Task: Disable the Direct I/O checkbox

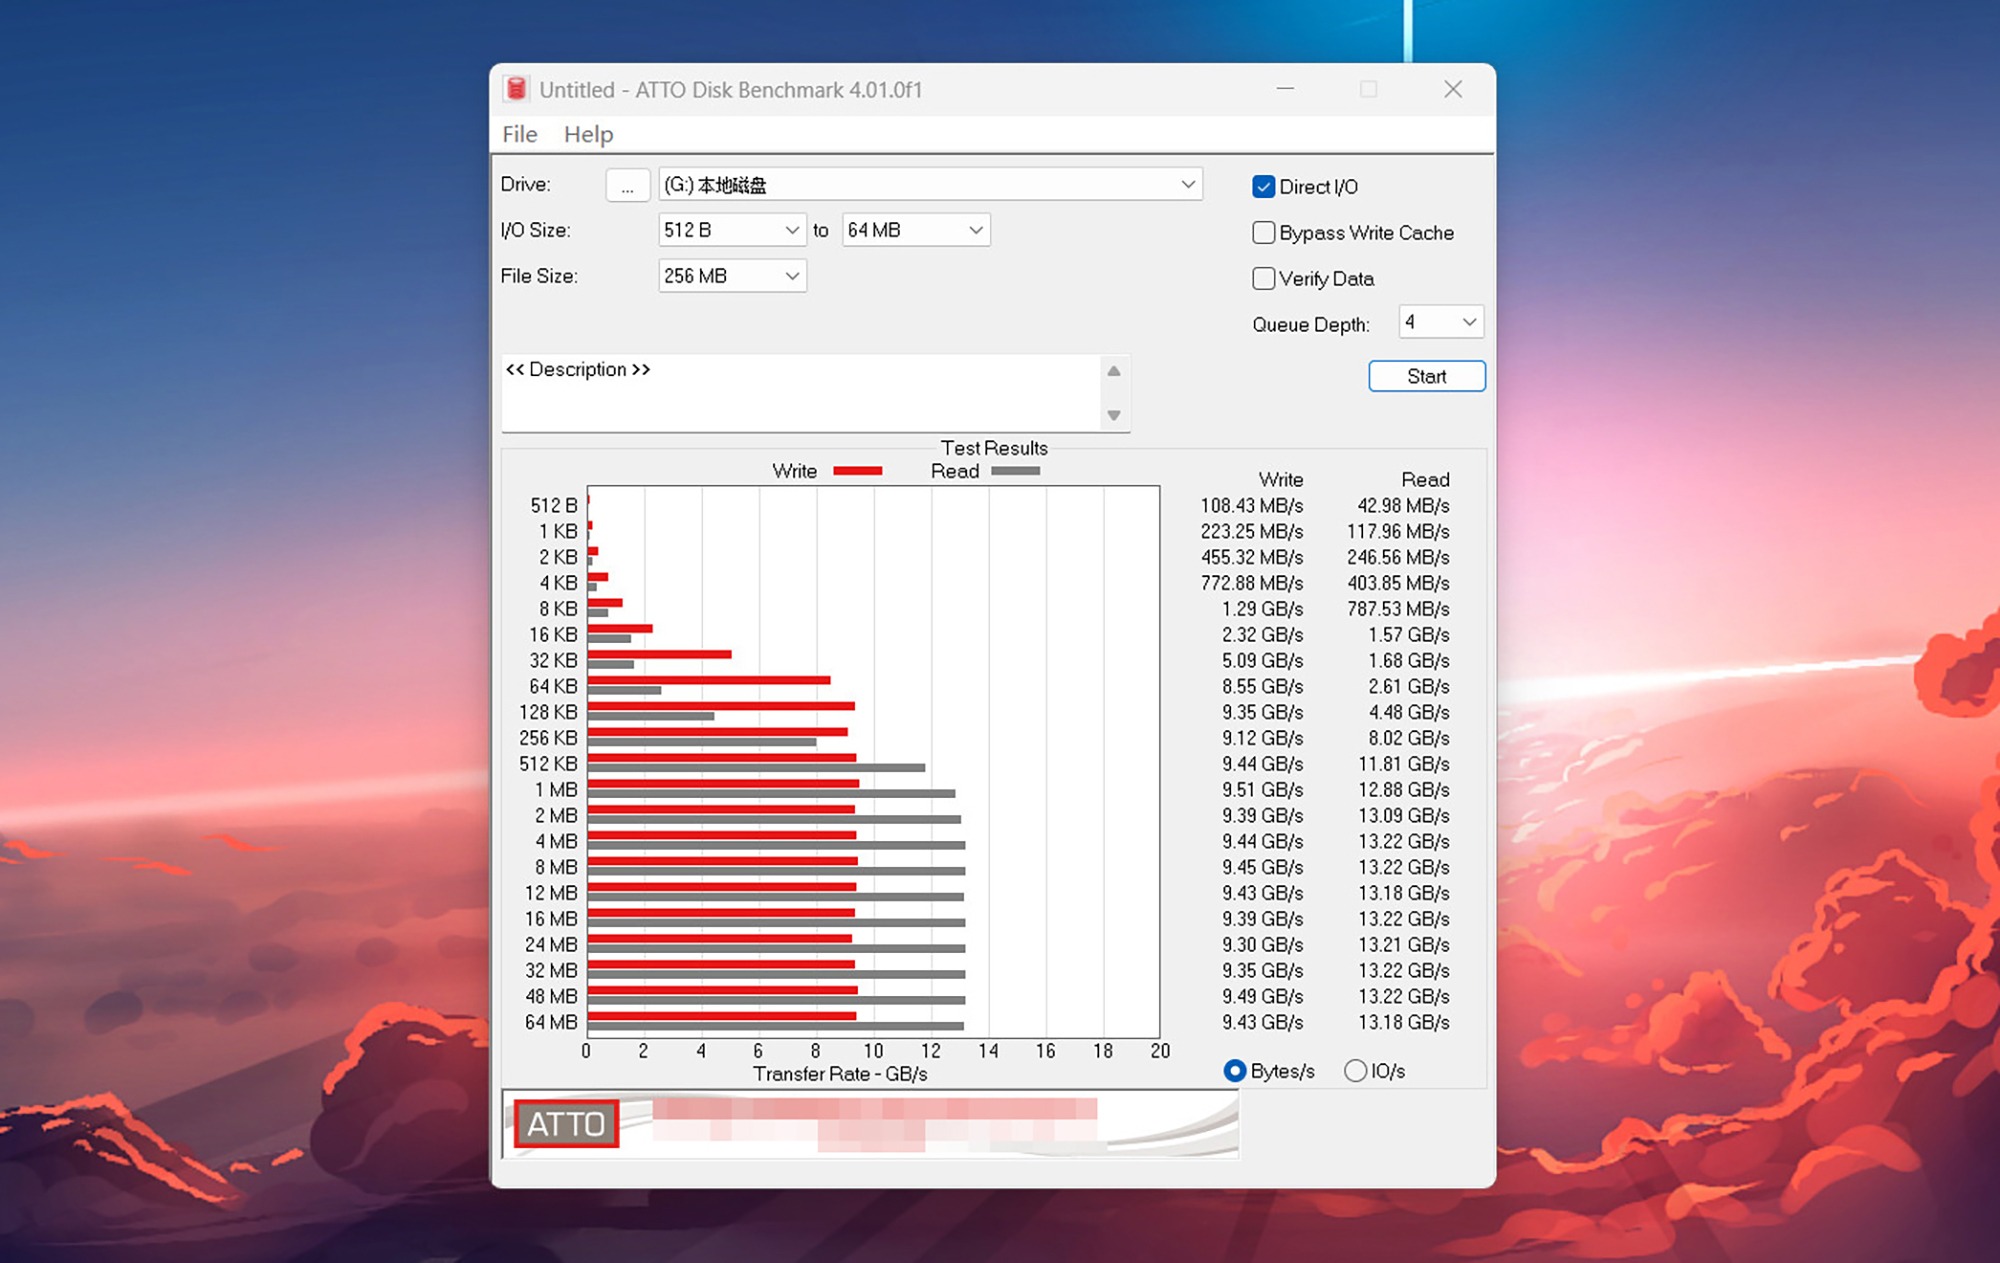Action: [x=1264, y=187]
